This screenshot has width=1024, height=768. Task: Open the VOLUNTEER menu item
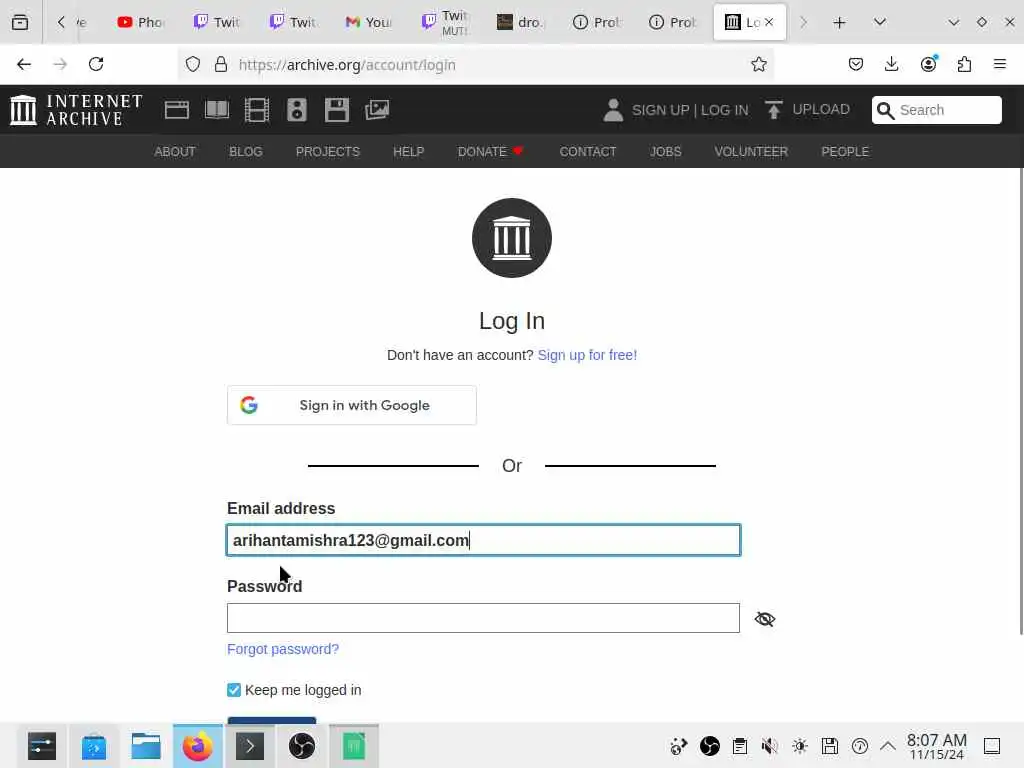(751, 152)
